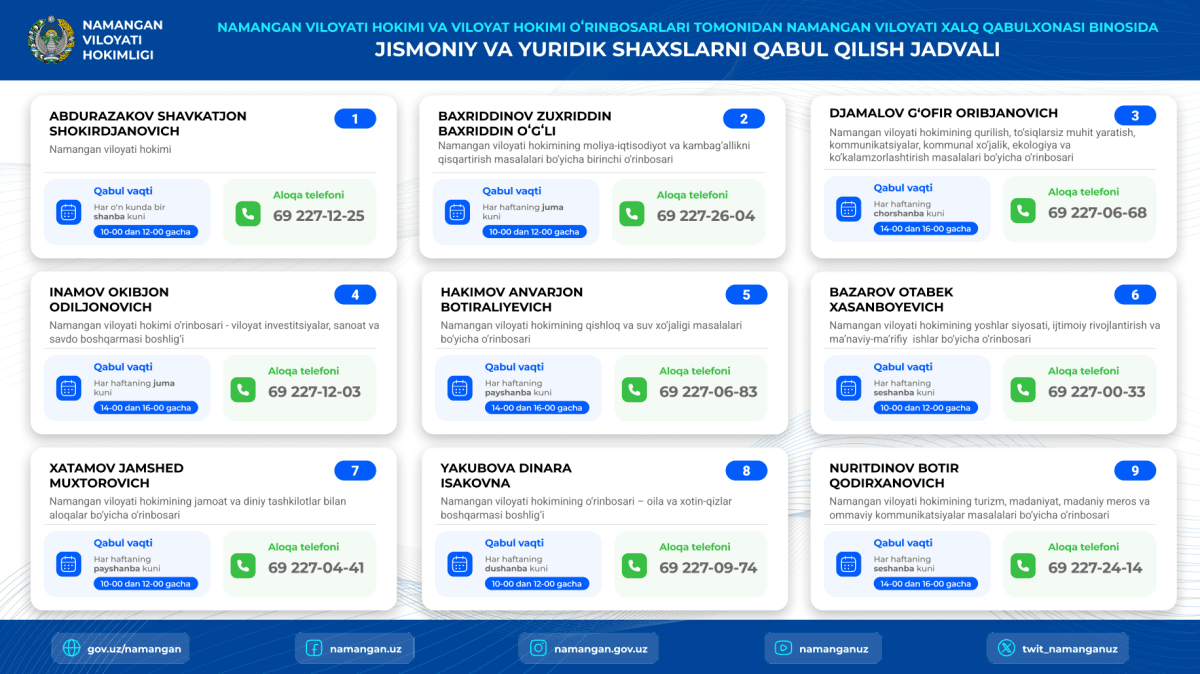Viewport: 1200px width, 674px height.
Task: Click the phone icon next to 69 227-24-14
Action: click(1023, 566)
